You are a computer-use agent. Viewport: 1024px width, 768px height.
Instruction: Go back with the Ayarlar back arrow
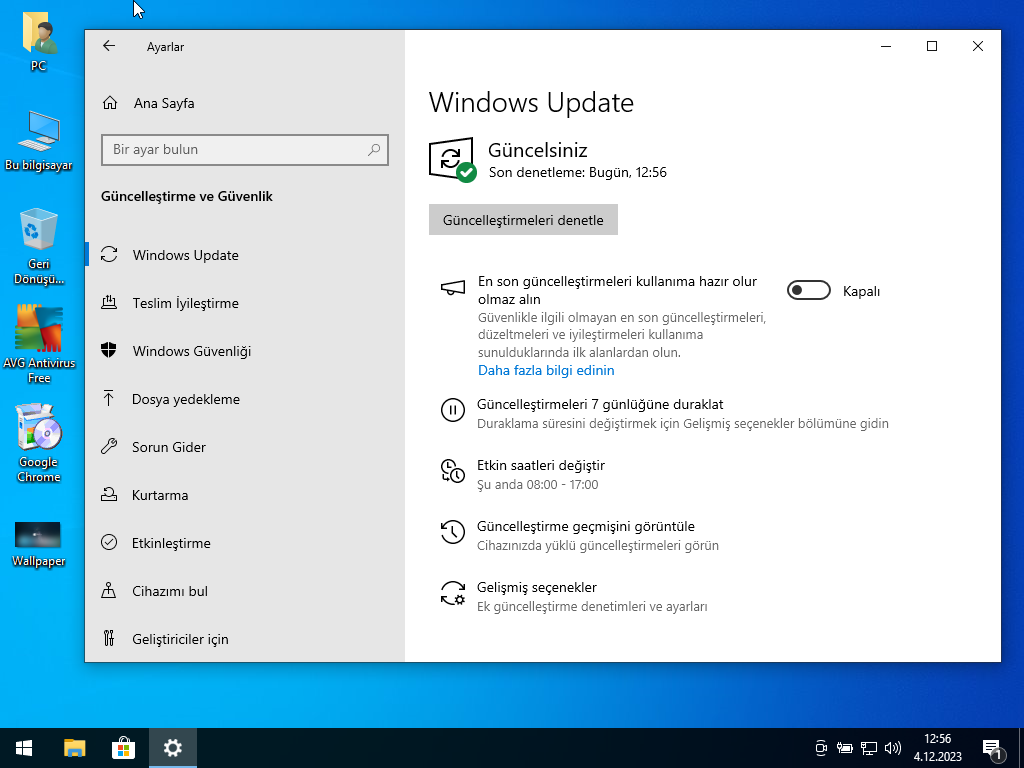[108, 46]
